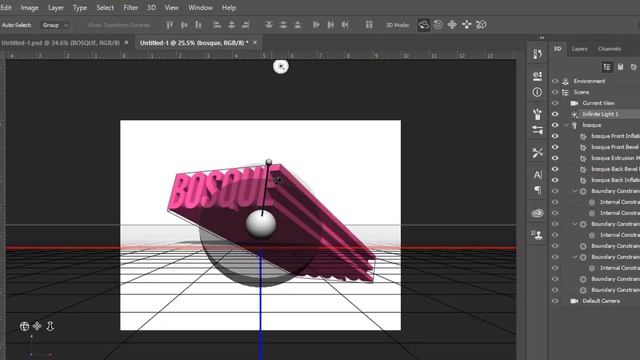
Task: Click the Dolly 3D camera control icon
Action: [50, 326]
